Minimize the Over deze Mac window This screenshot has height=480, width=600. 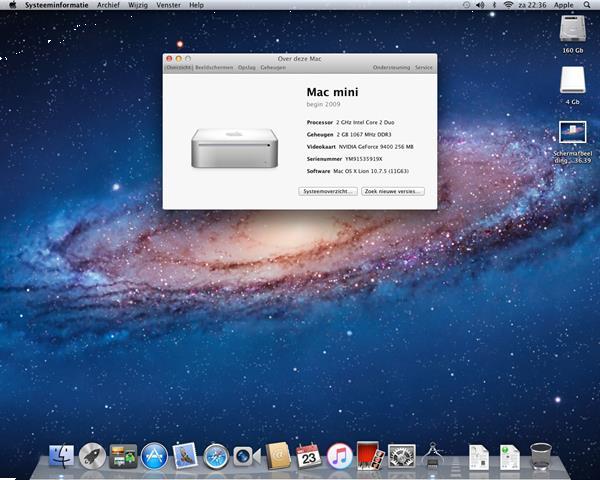(x=178, y=59)
